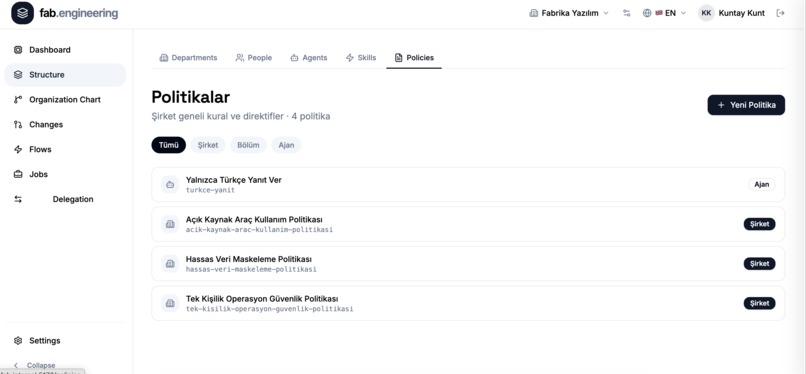Click the sliders preferences icon in the header

[x=626, y=13]
